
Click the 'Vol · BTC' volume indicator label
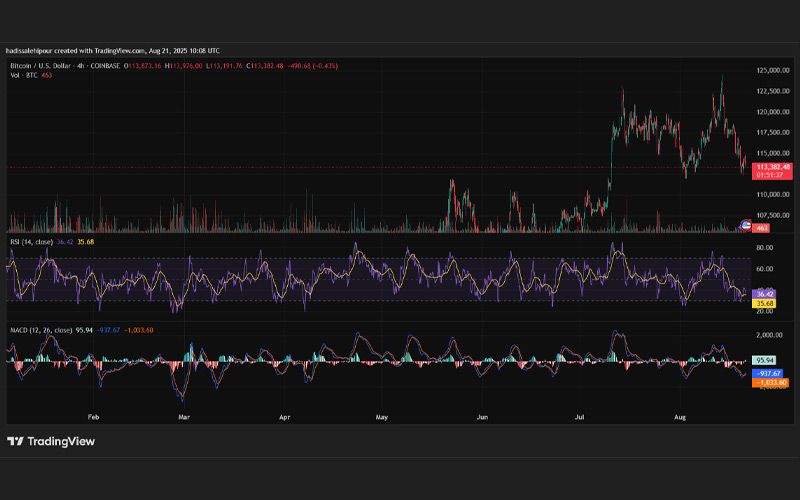[x=24, y=75]
